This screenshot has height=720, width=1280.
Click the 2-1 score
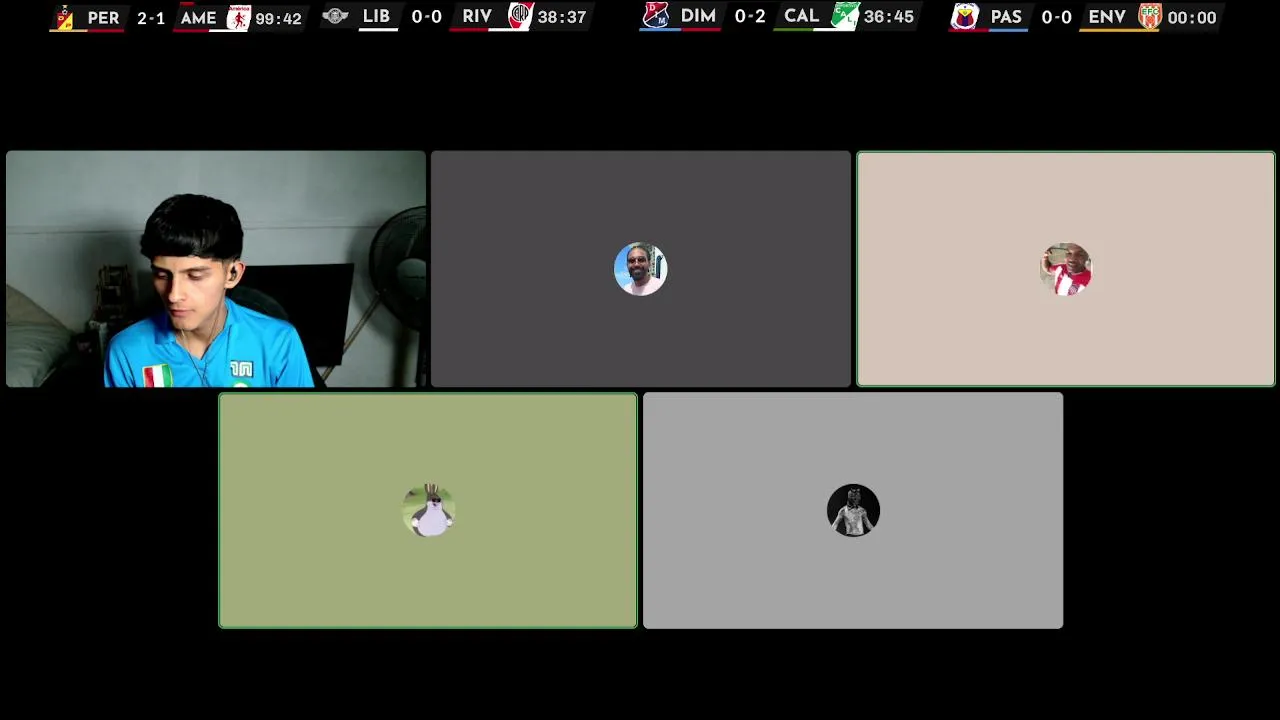pyautogui.click(x=151, y=18)
